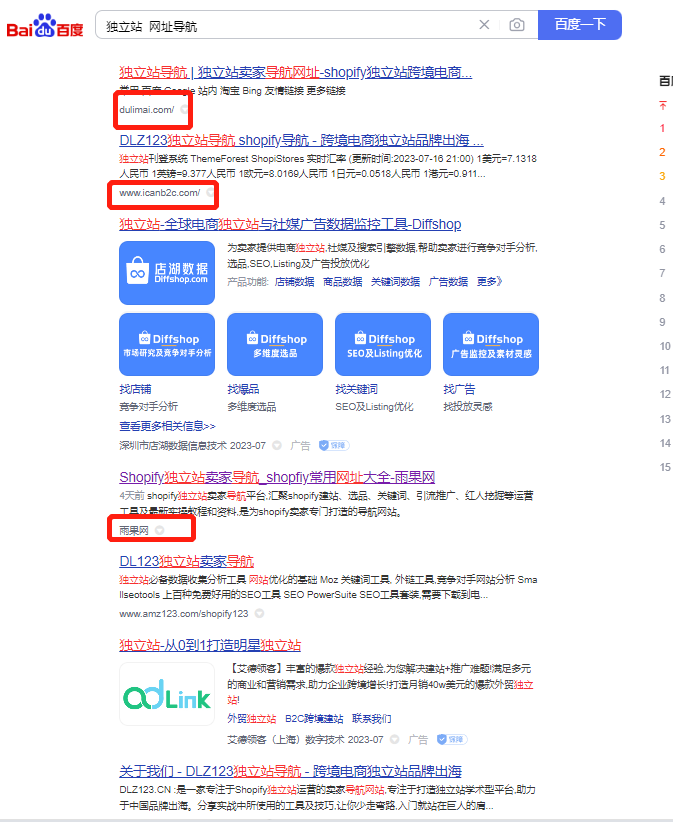673x822 pixels.
Task: Open info icon next to amz123.com URL
Action: 259,613
